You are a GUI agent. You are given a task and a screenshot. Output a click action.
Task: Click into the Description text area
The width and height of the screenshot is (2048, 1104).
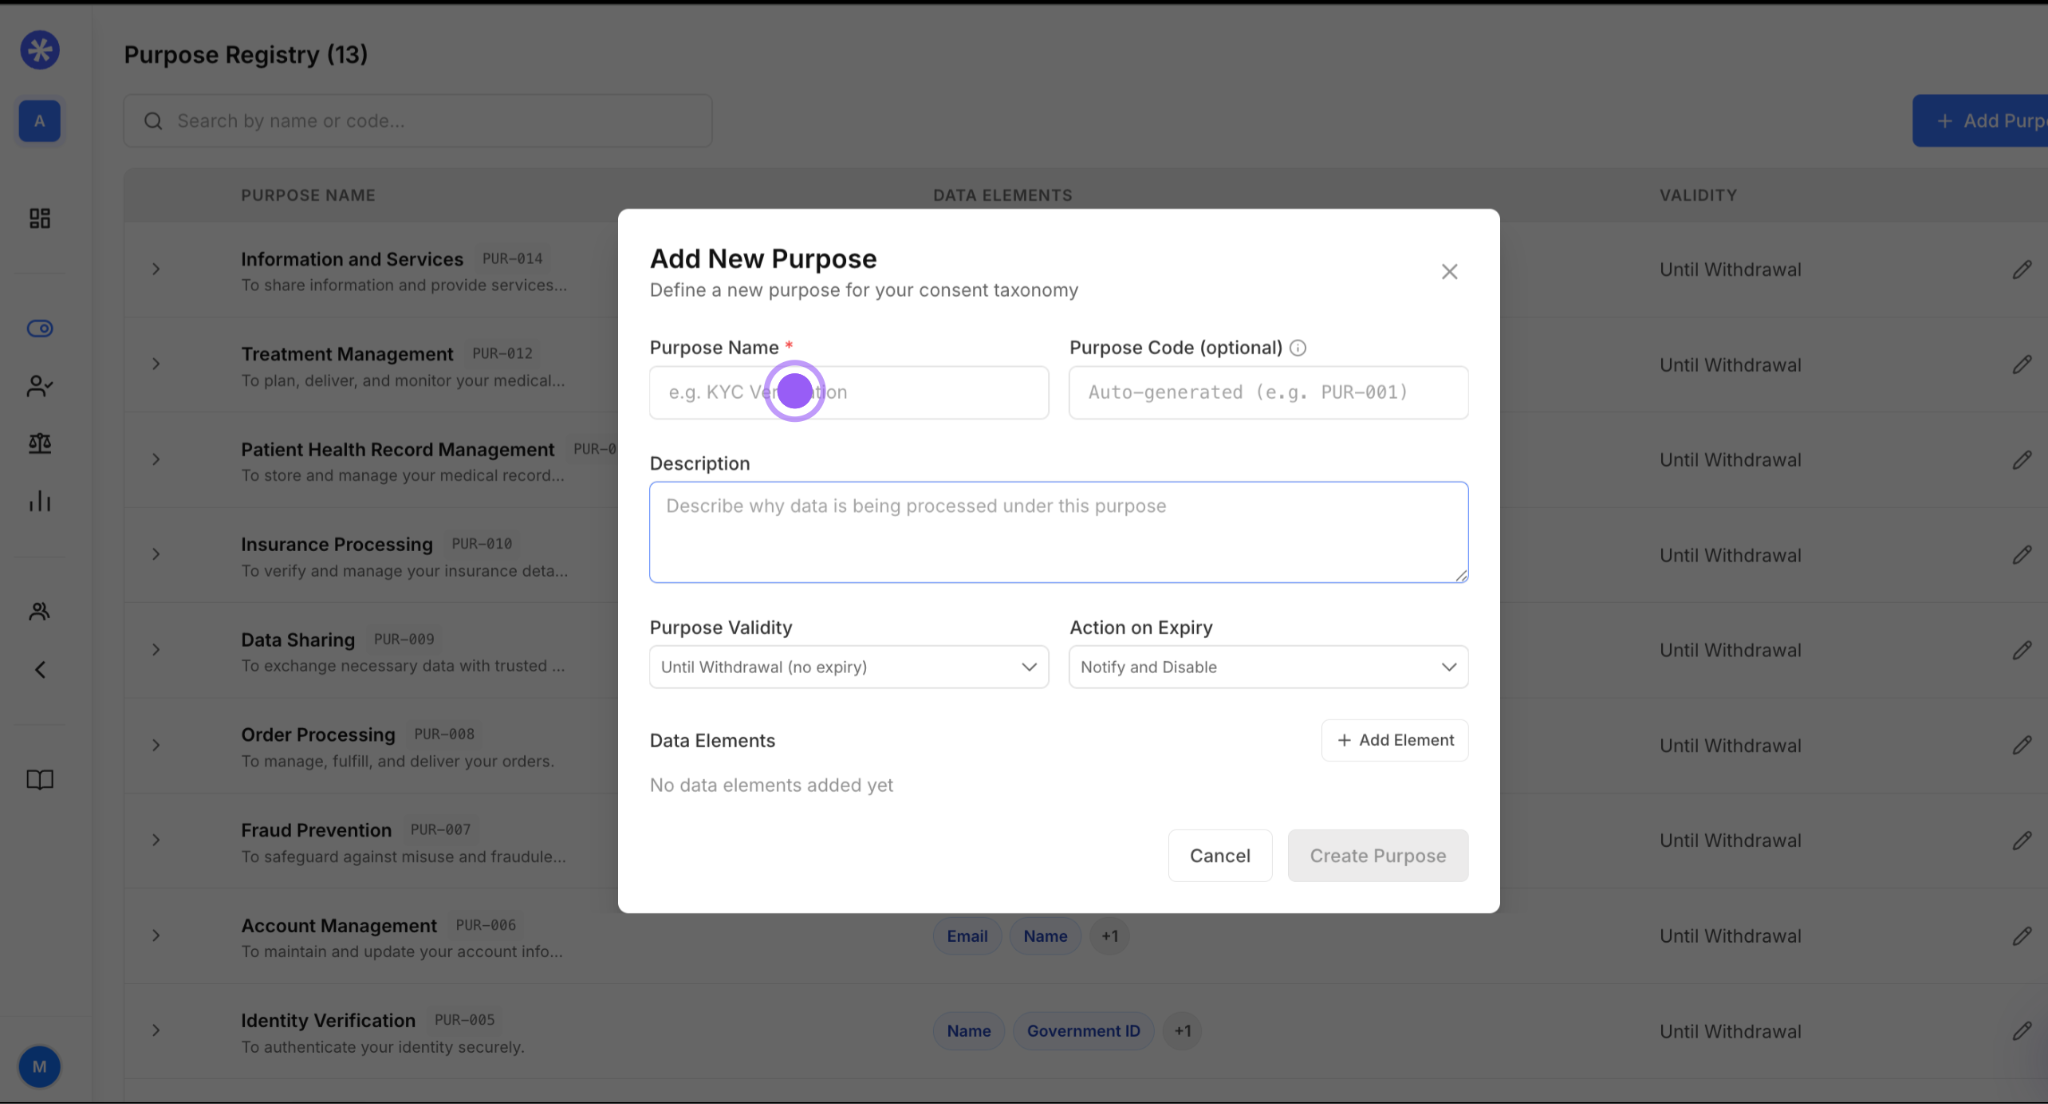[x=1058, y=533]
